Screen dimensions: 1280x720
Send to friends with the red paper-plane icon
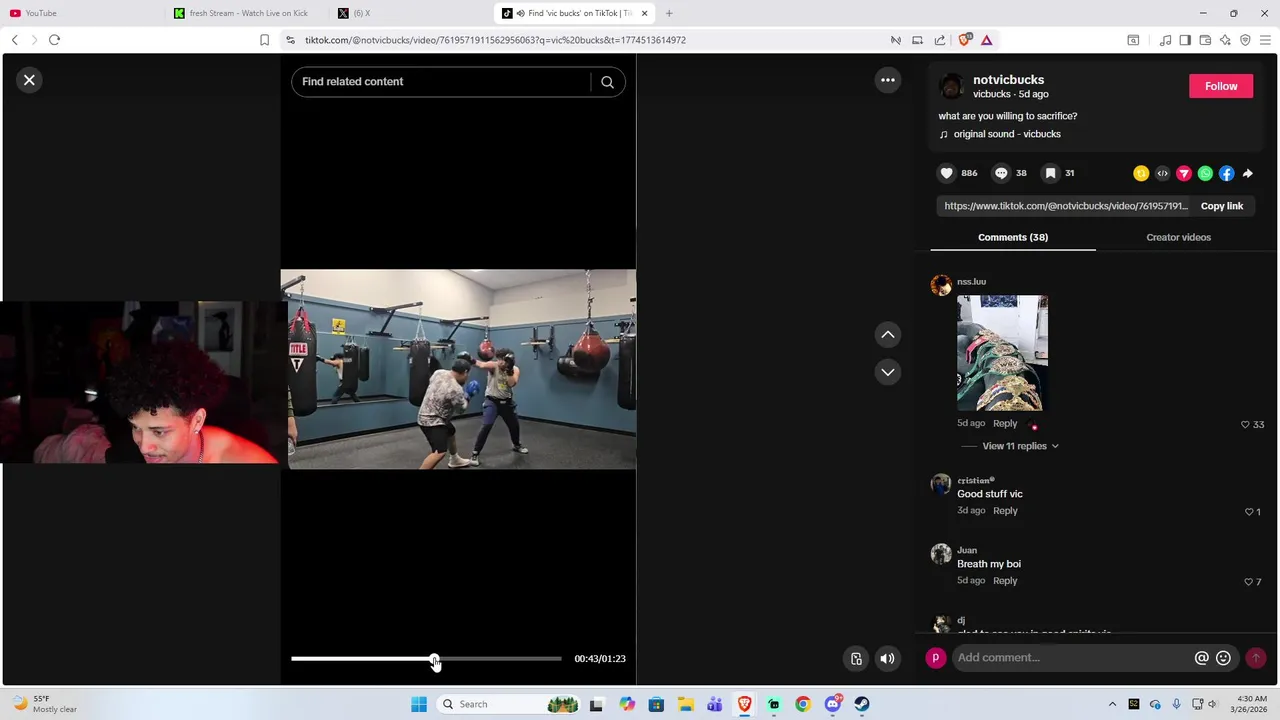pos(1184,173)
